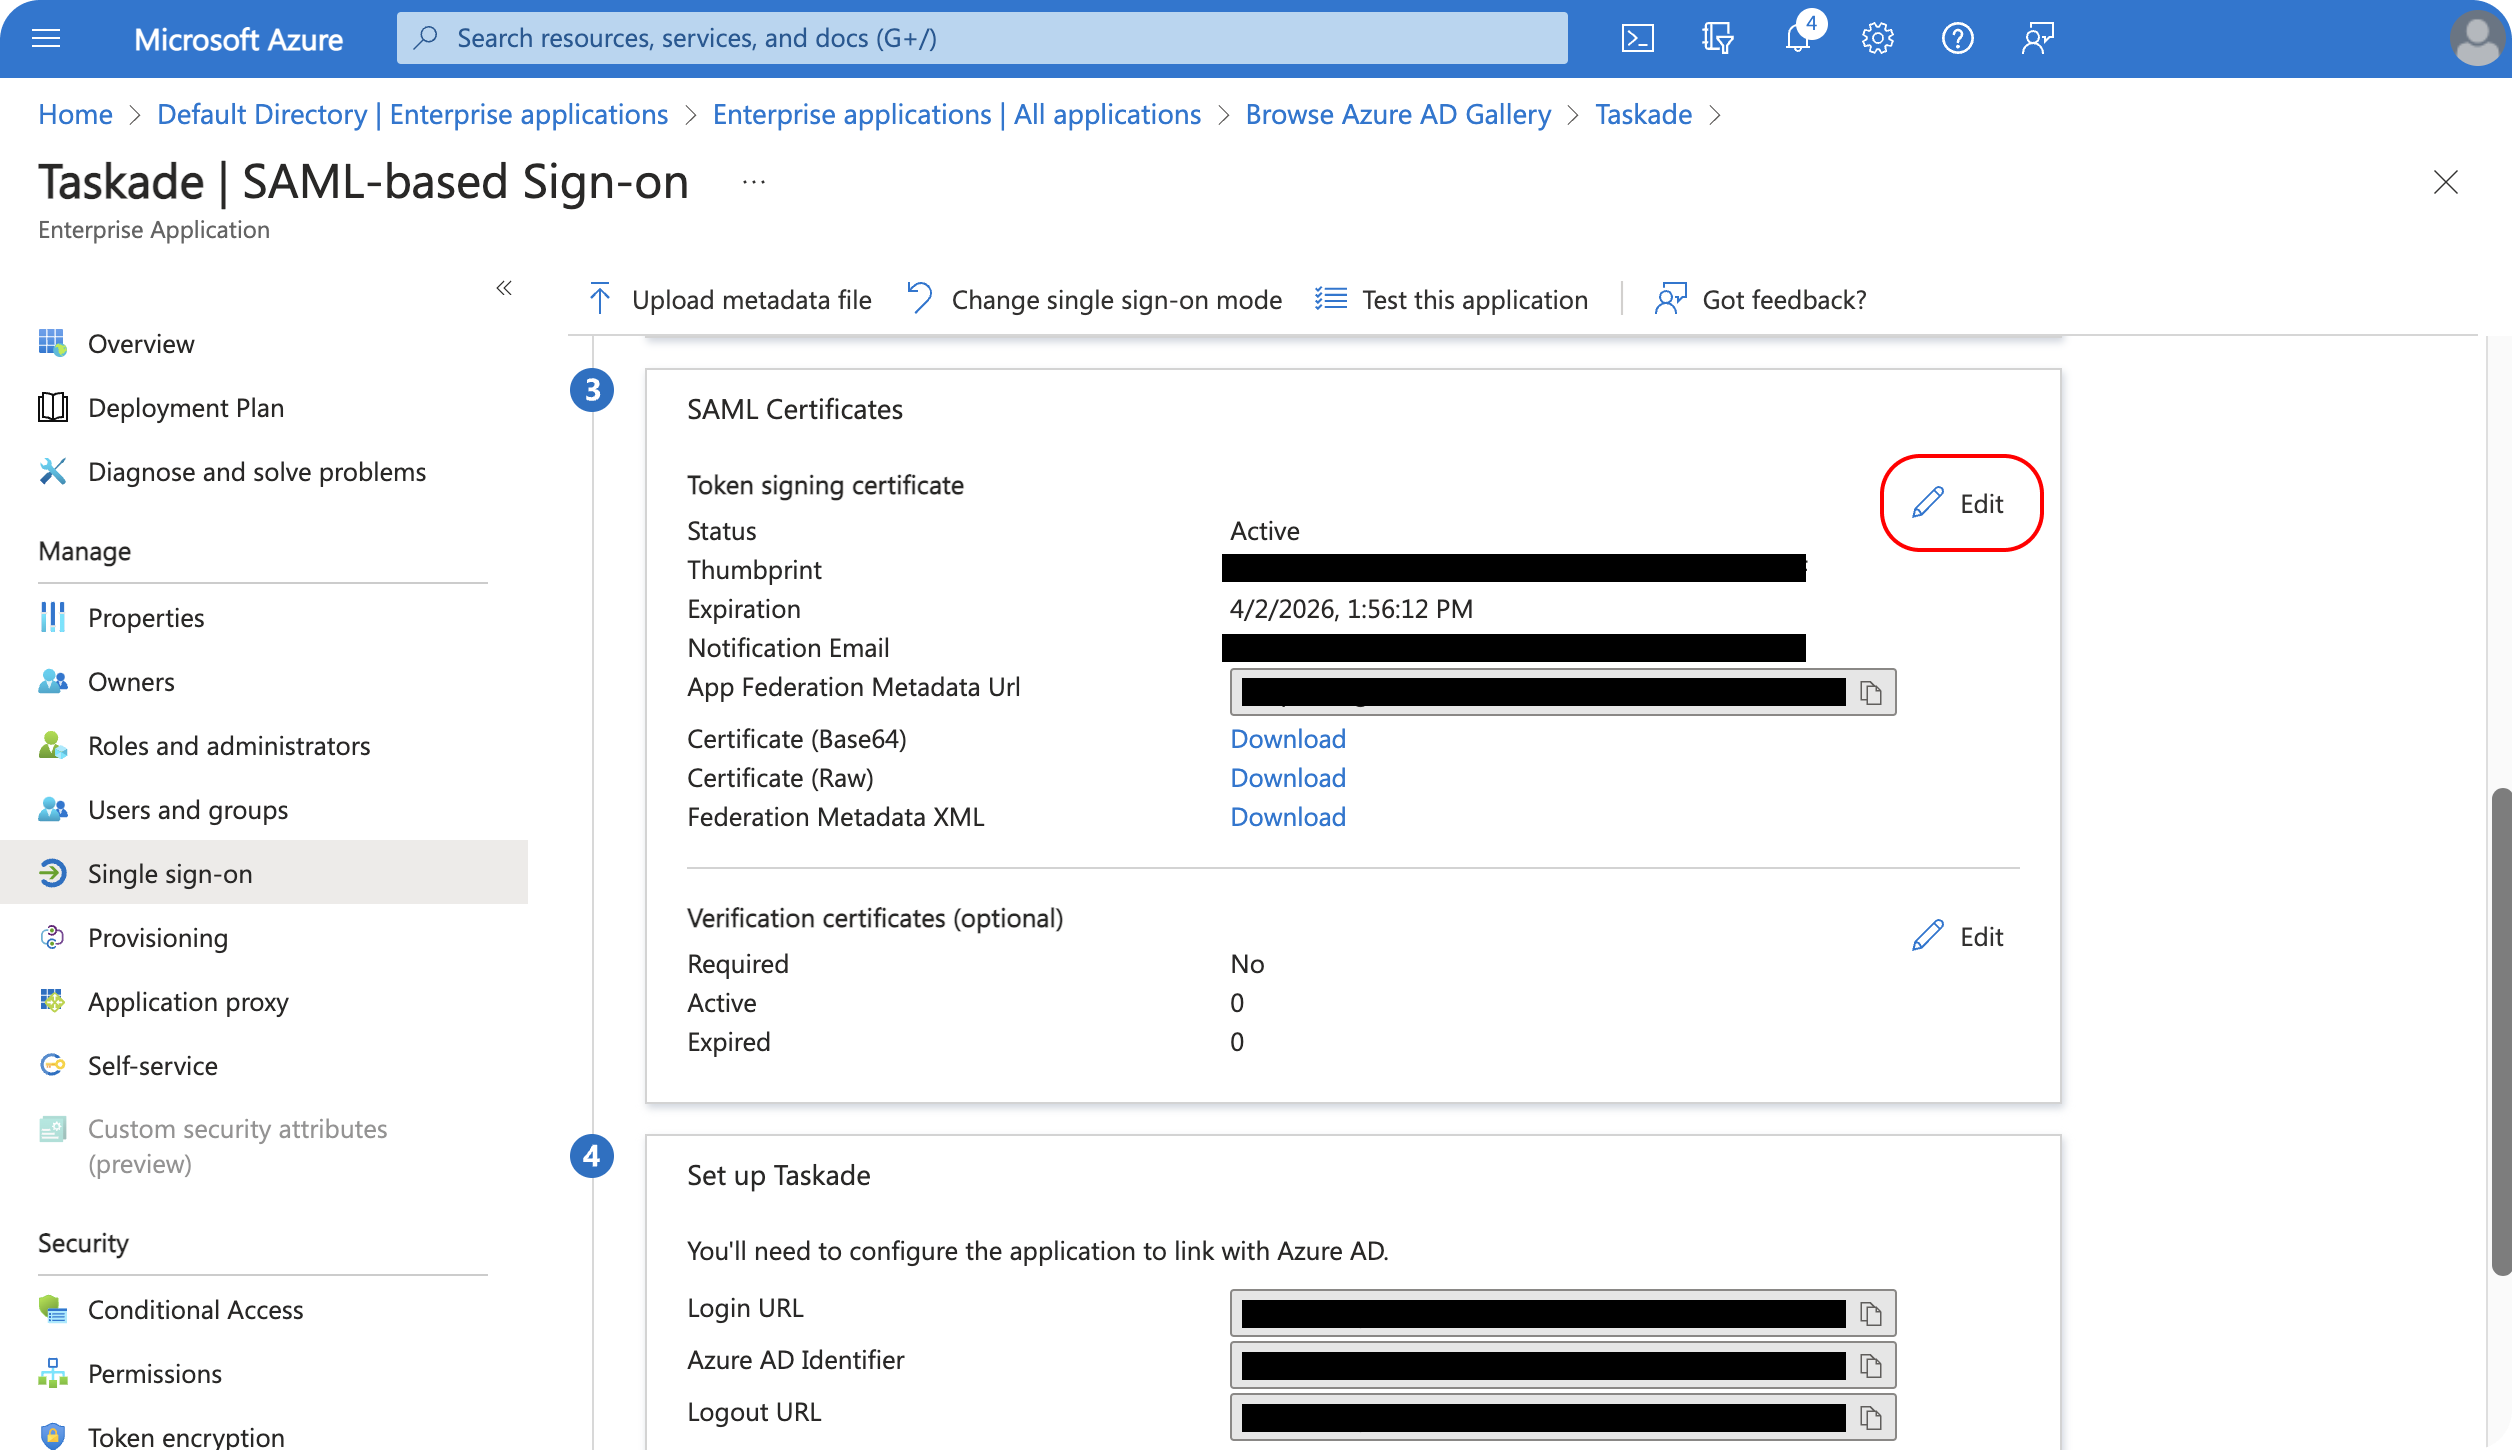Copy the Login URL value
This screenshot has height=1450, width=2512.
1870,1313
